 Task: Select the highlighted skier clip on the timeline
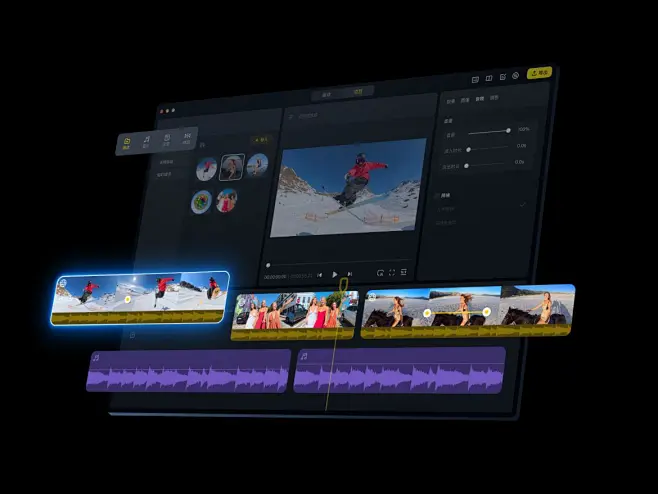pos(140,297)
